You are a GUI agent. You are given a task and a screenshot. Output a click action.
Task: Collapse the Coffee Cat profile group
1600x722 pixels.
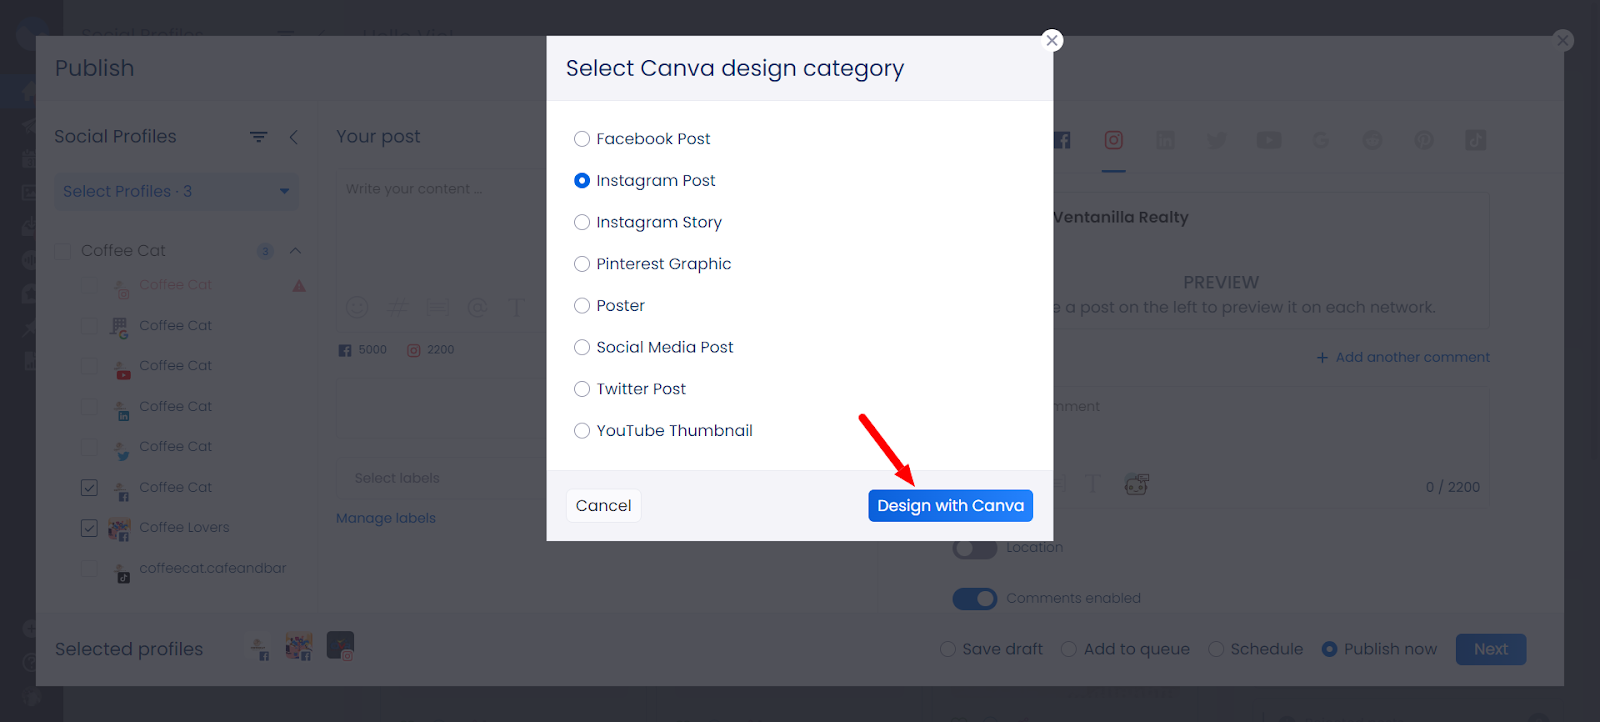pyautogui.click(x=295, y=250)
